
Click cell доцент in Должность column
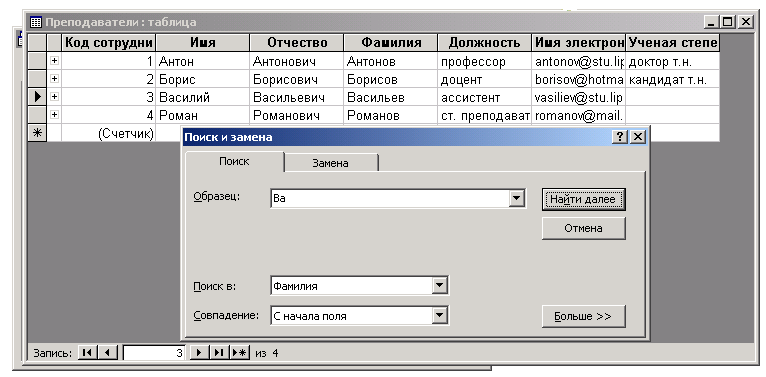click(x=485, y=79)
